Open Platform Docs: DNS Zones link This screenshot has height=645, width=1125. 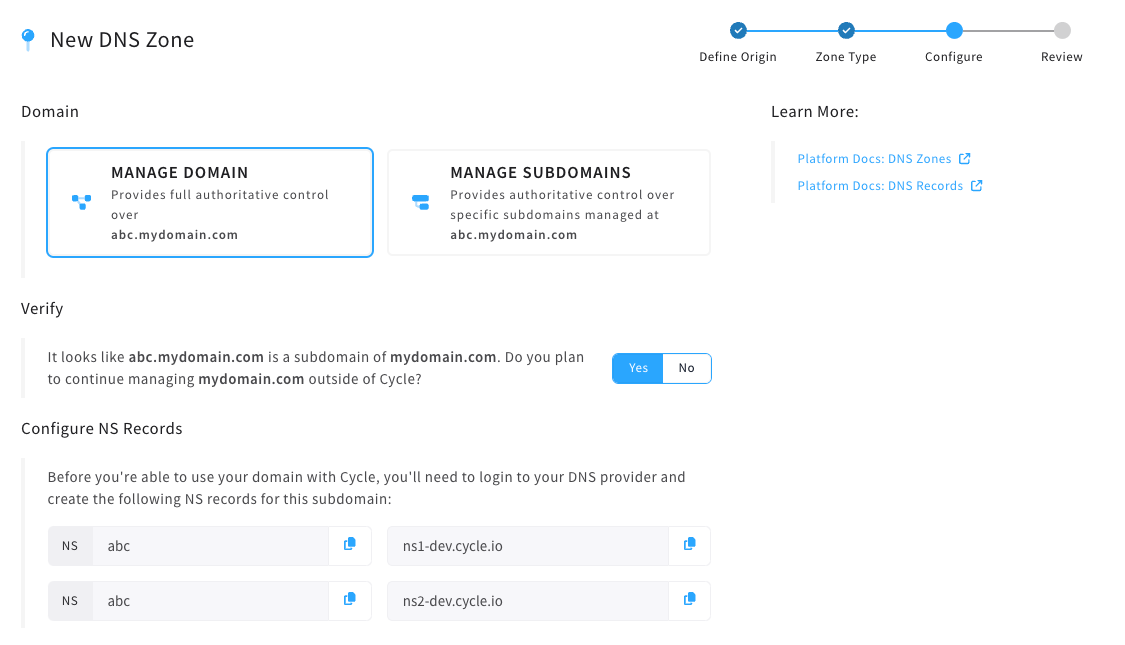click(874, 159)
